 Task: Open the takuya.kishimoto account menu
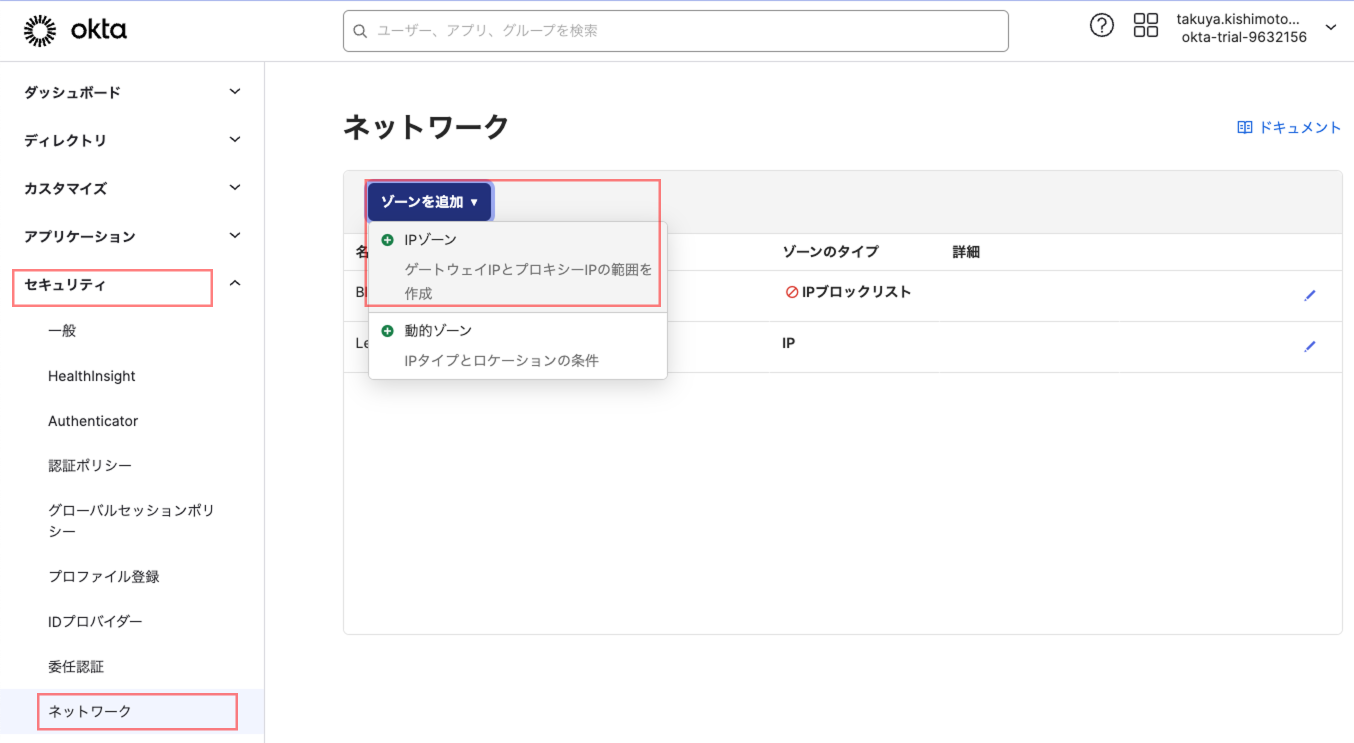click(x=1243, y=27)
